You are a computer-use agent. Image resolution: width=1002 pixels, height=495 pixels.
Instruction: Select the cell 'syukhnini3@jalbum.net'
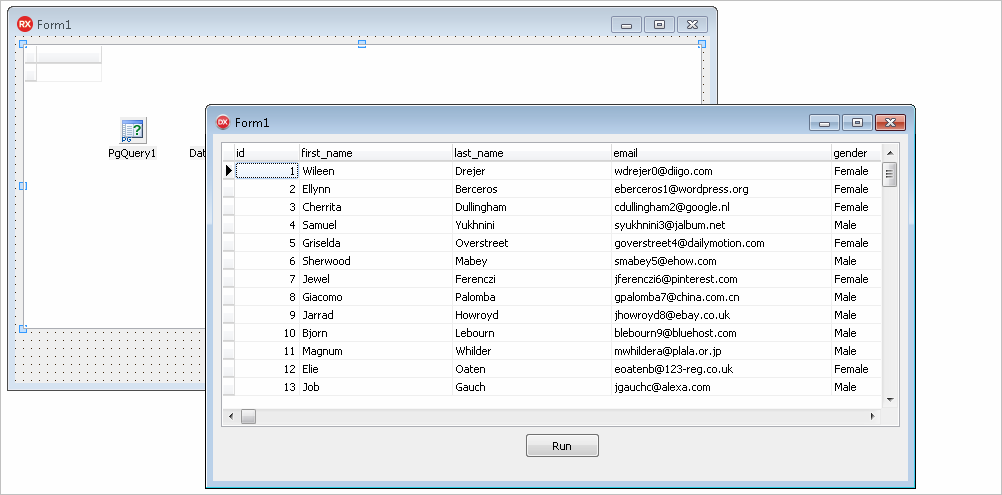tap(721, 225)
